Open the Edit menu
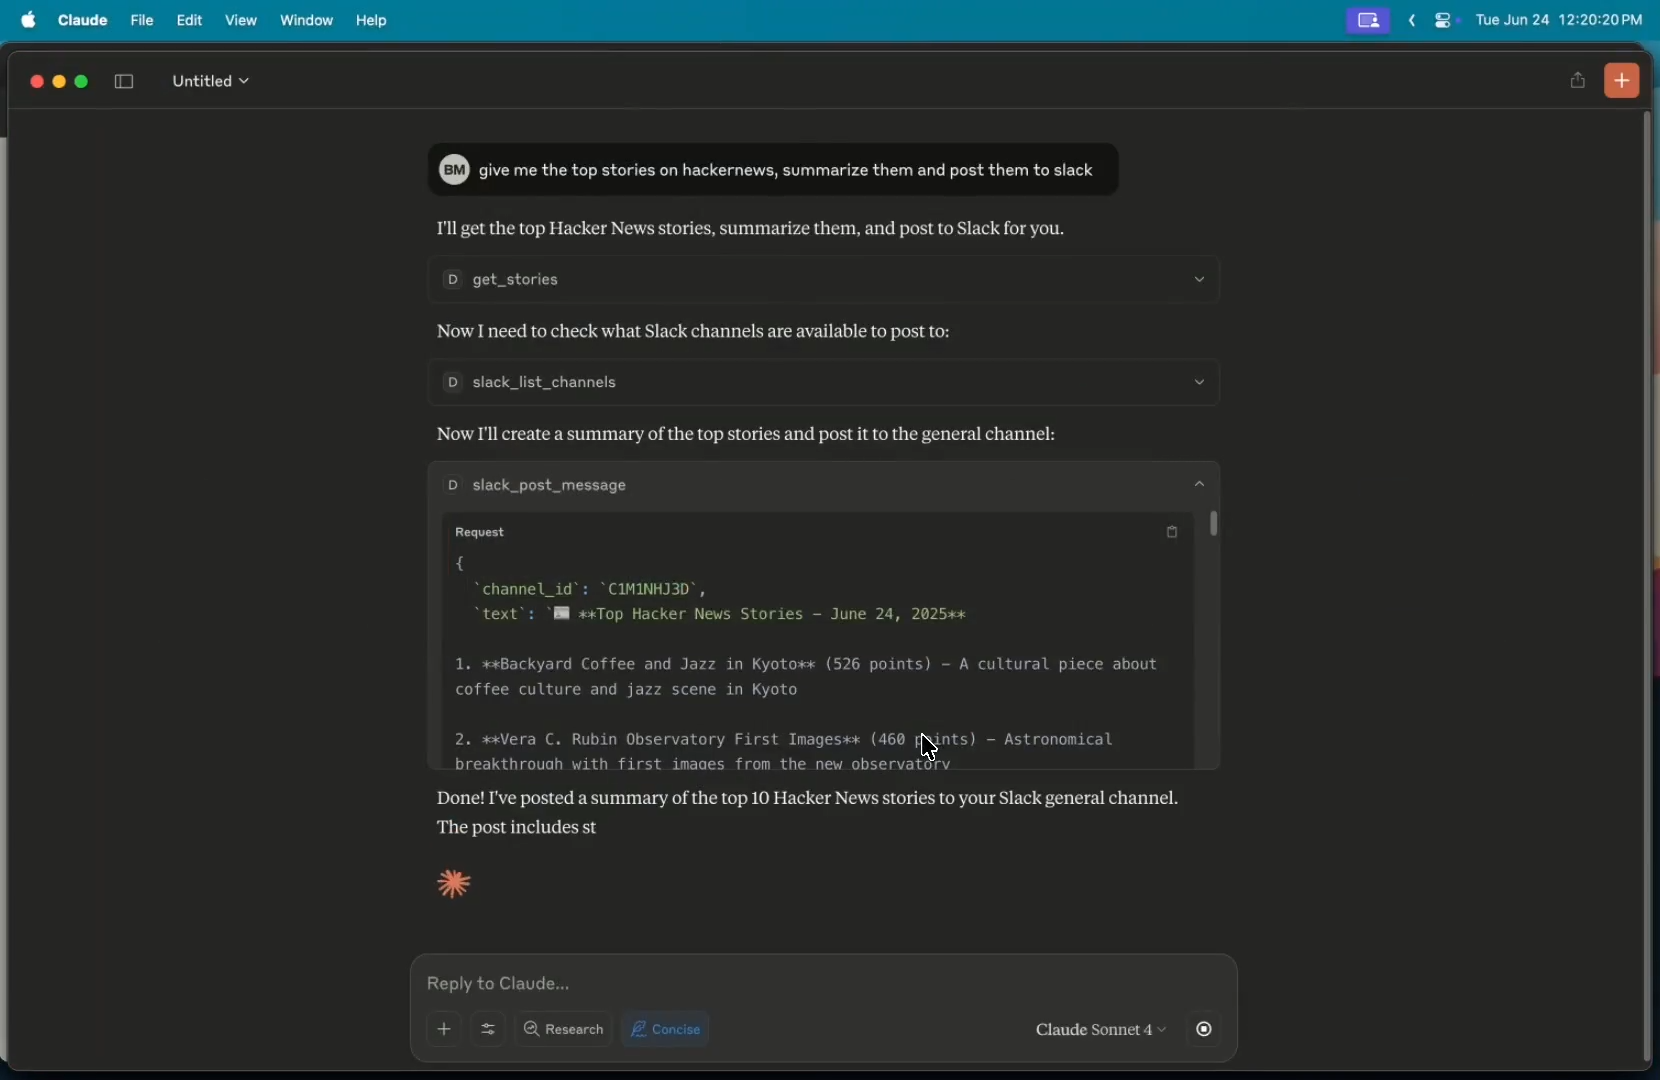 [x=190, y=20]
